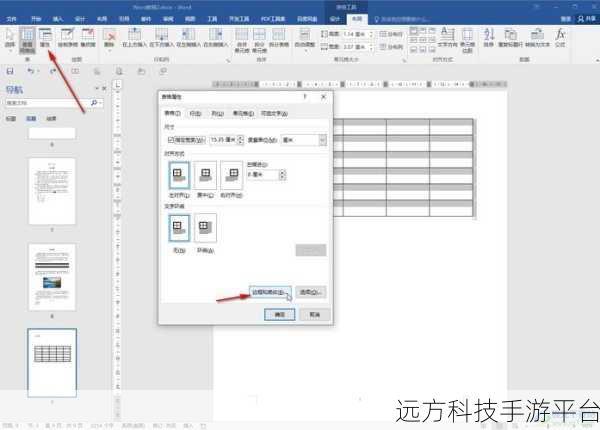The height and width of the screenshot is (430, 600).
Task: Click Convert to Text icon
Action: coord(537,37)
